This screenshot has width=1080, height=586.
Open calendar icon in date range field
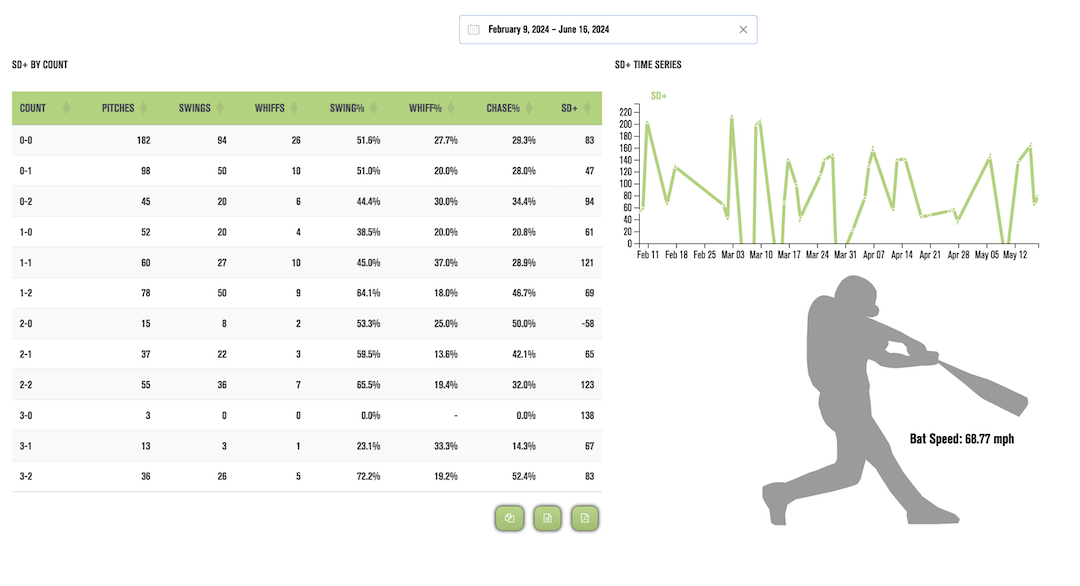coord(473,30)
